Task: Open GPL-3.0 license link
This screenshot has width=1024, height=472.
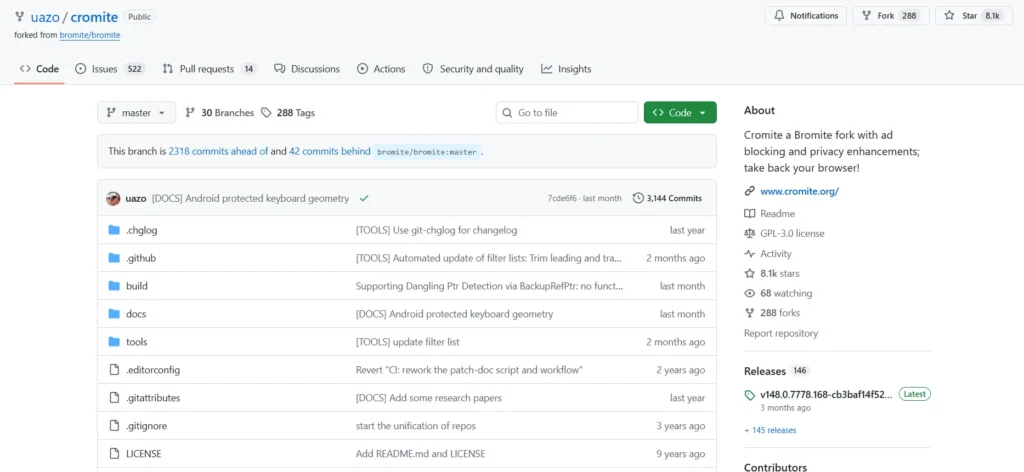Action: click(792, 233)
